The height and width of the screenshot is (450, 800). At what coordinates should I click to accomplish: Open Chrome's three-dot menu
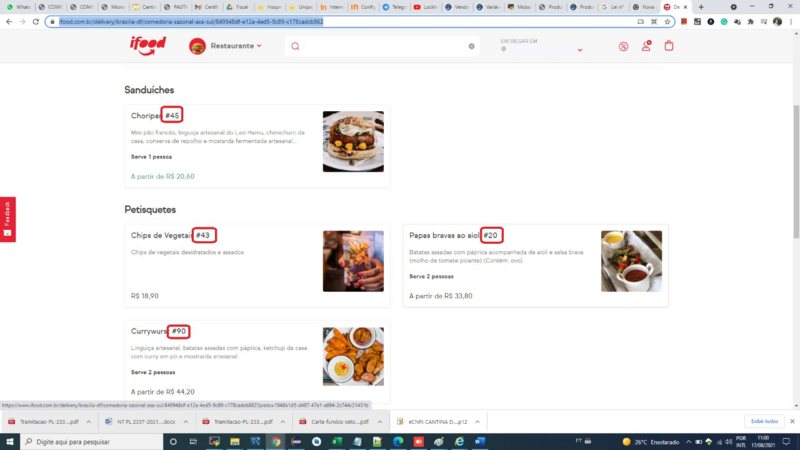(x=791, y=21)
